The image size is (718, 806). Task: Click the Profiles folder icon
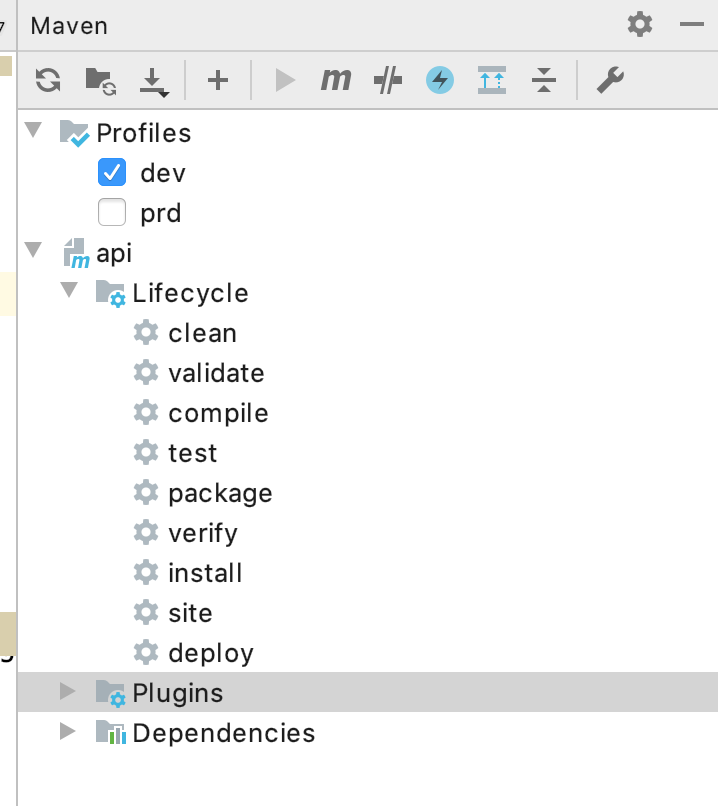pyautogui.click(x=74, y=133)
